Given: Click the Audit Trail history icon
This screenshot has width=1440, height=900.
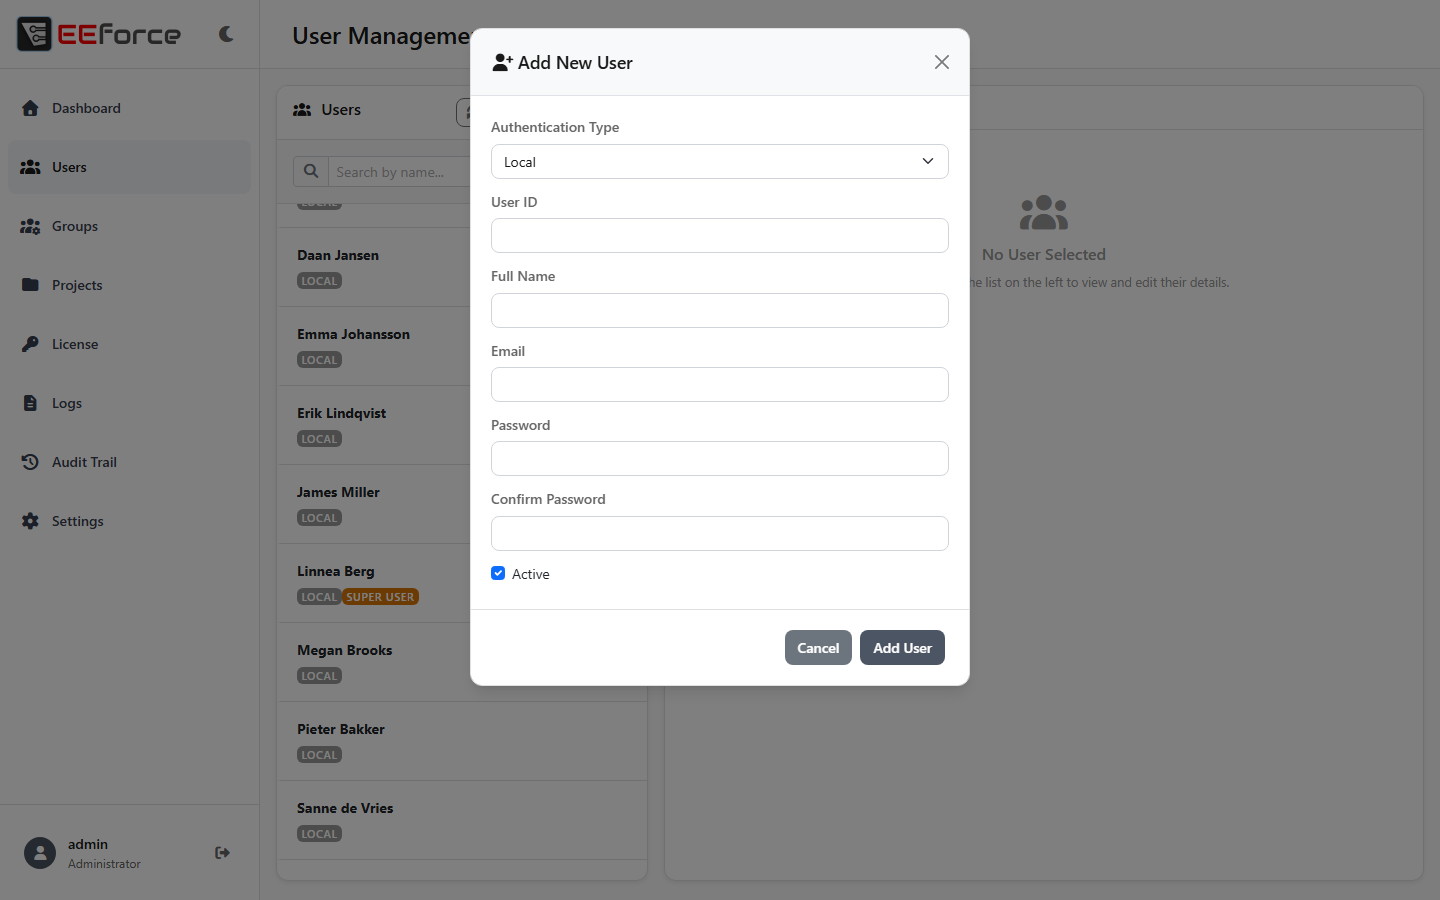Looking at the screenshot, I should 30,462.
